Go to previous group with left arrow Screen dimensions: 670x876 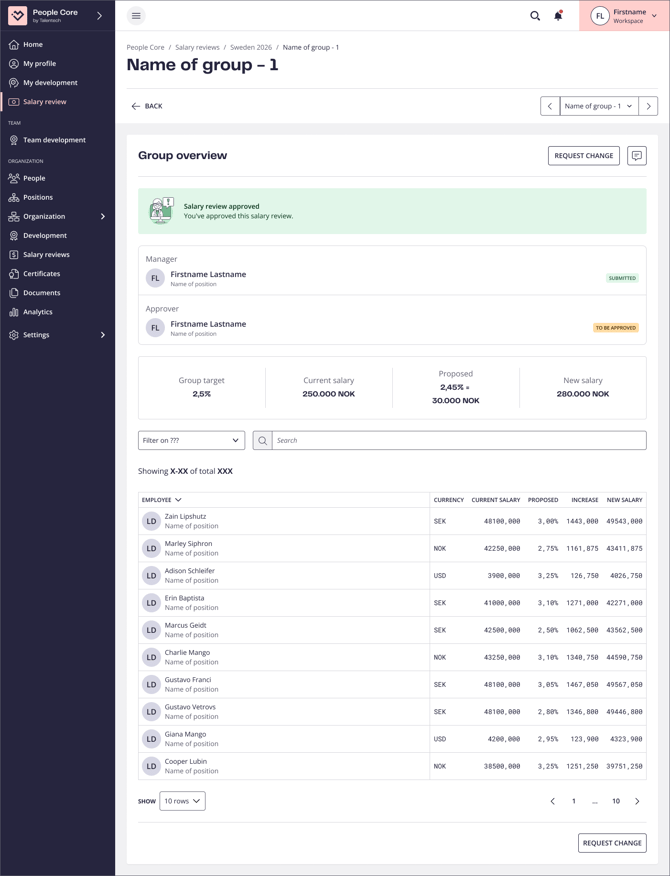click(550, 106)
